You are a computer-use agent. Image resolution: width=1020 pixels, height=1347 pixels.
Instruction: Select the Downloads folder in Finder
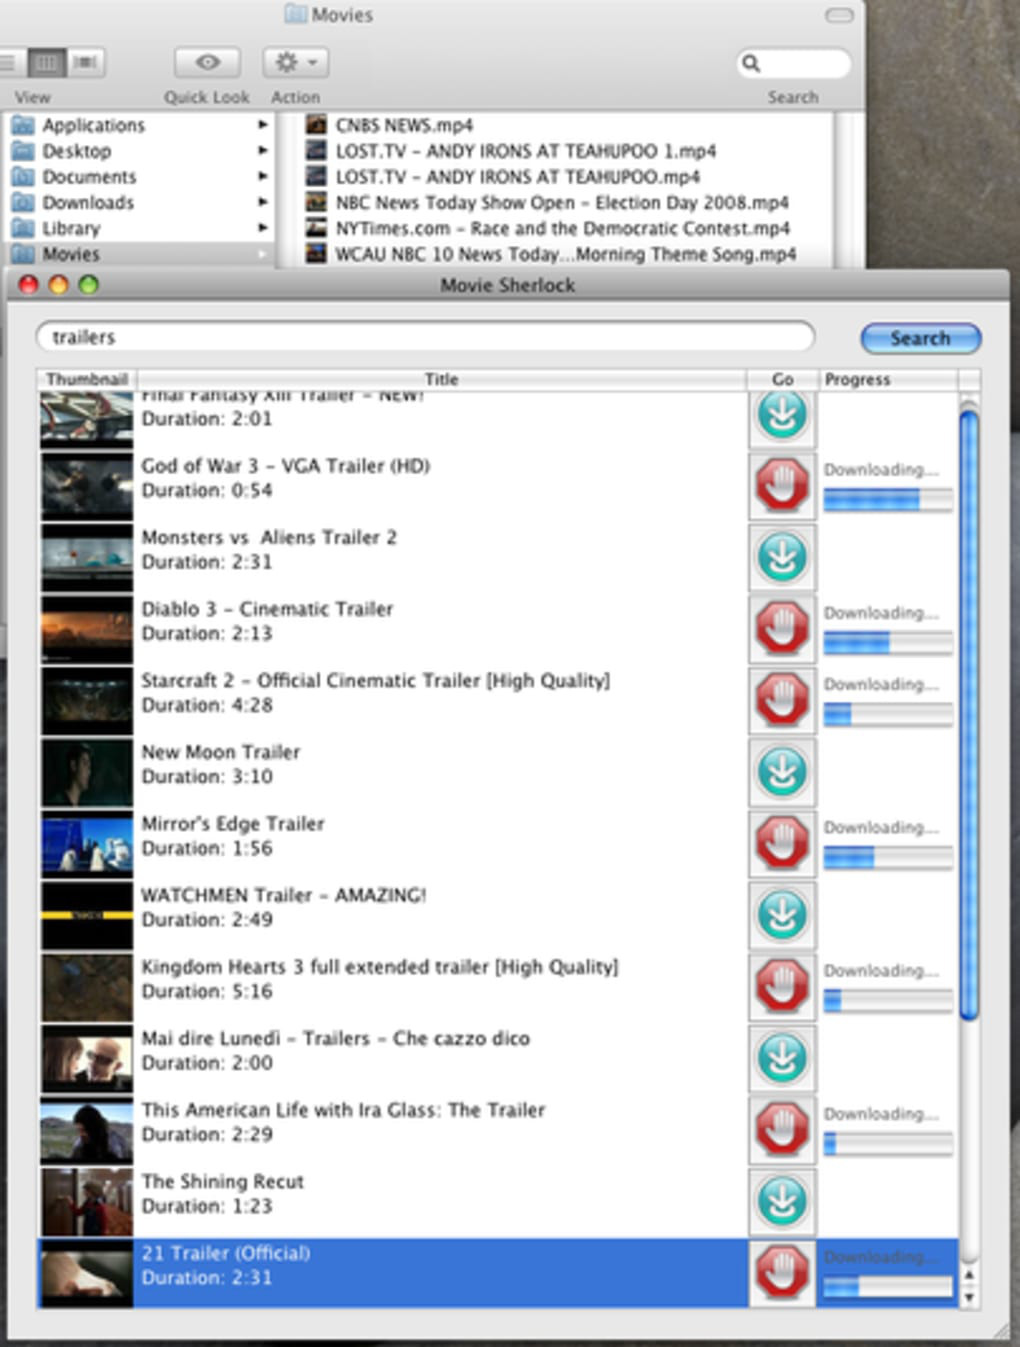coord(88,203)
